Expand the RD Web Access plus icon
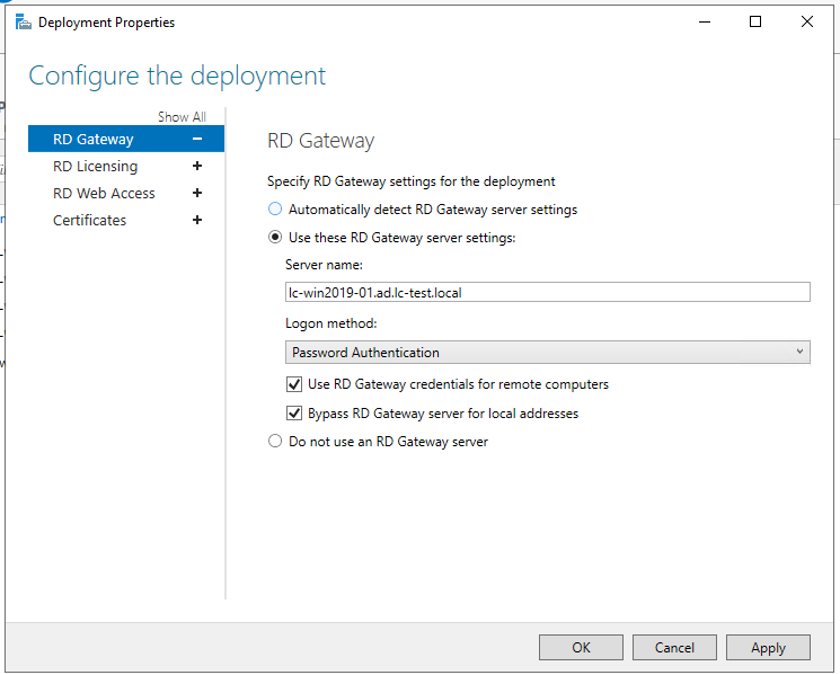Viewport: 840px width, 674px height. pos(197,193)
